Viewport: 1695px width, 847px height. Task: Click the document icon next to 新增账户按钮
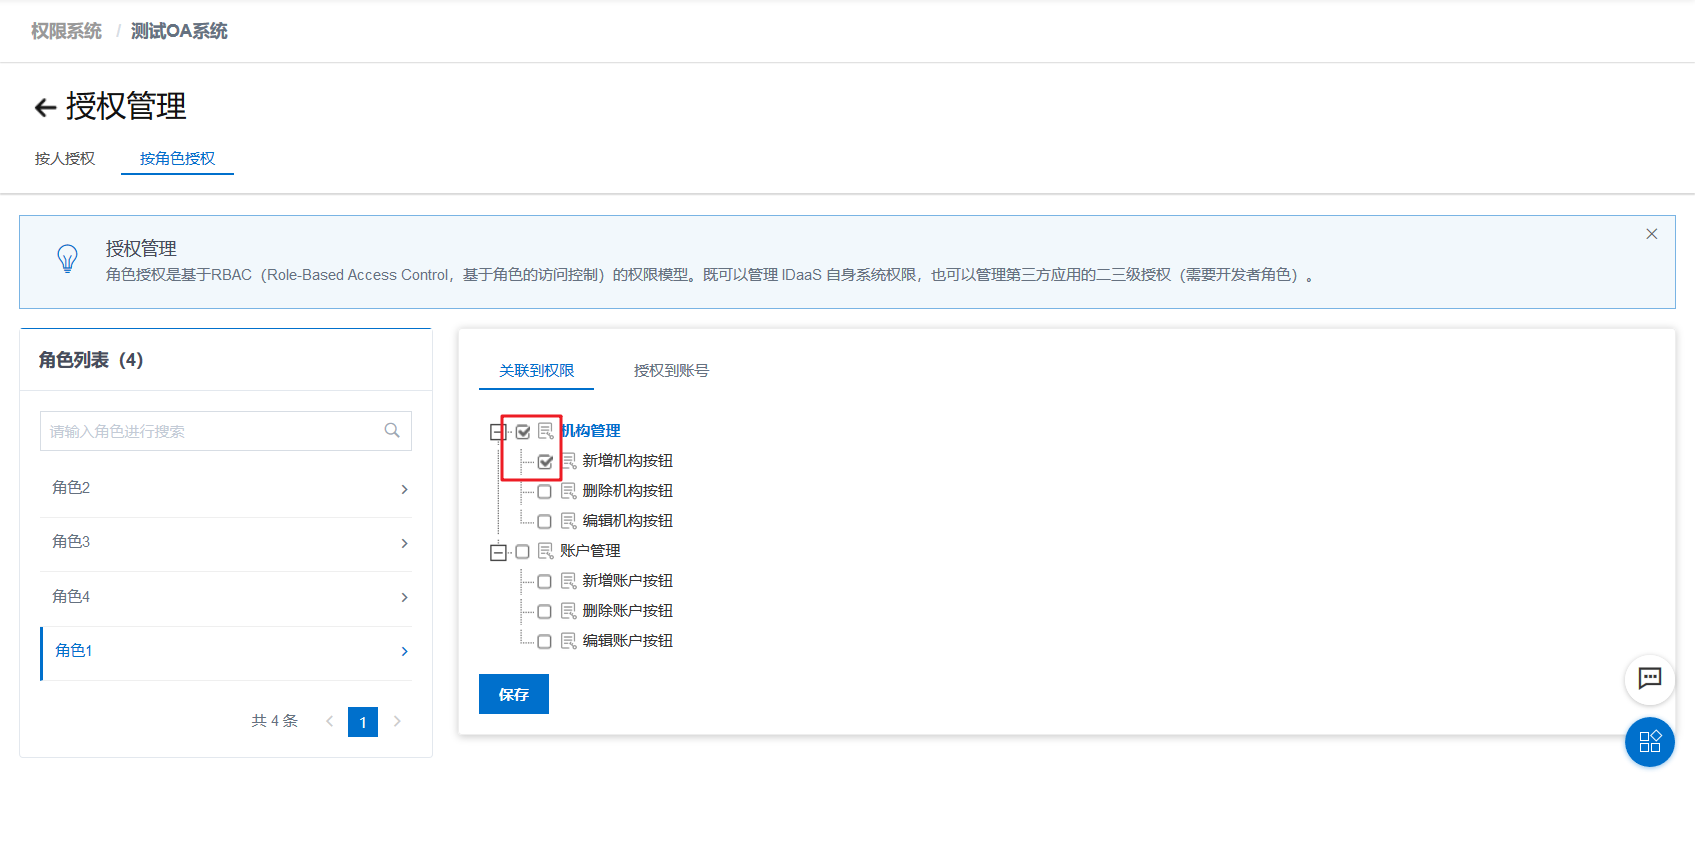click(x=569, y=581)
